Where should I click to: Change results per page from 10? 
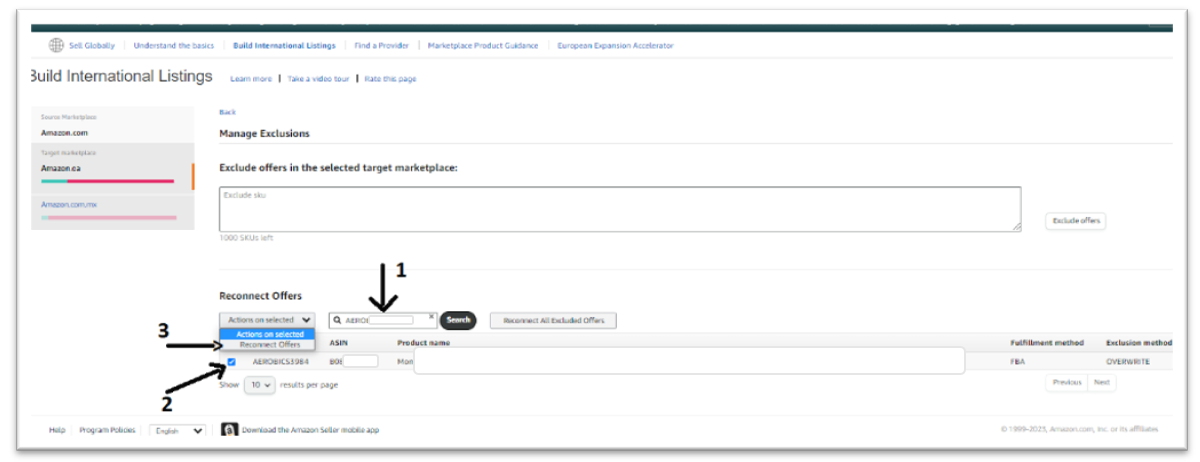click(259, 384)
